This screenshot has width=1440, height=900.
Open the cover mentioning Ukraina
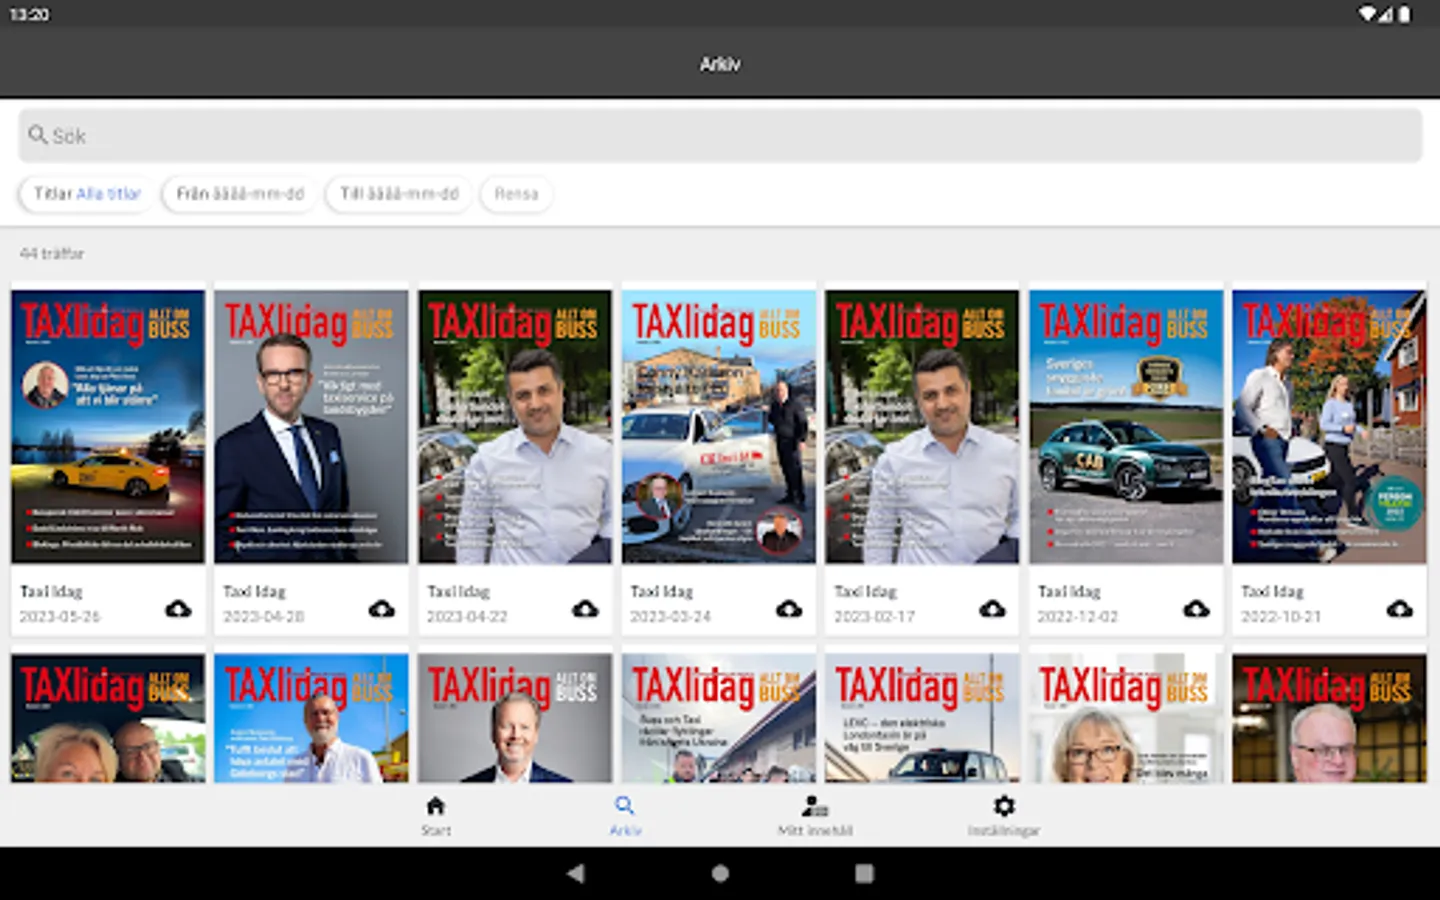point(719,718)
